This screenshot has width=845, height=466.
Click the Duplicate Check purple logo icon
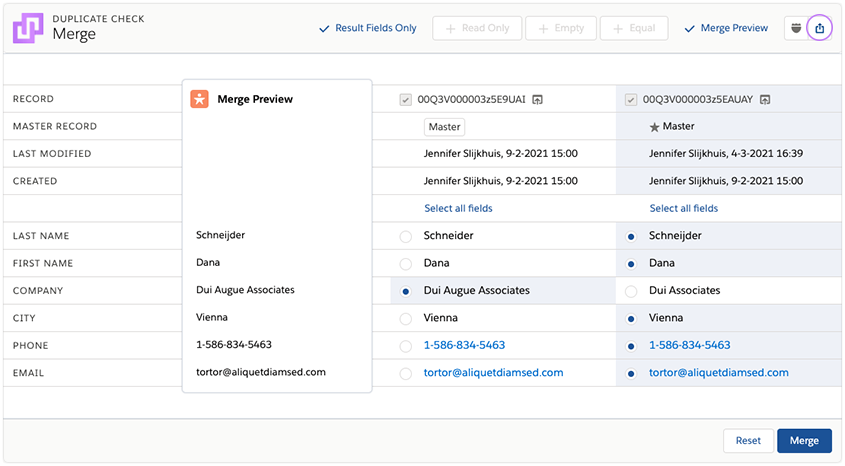[x=28, y=28]
